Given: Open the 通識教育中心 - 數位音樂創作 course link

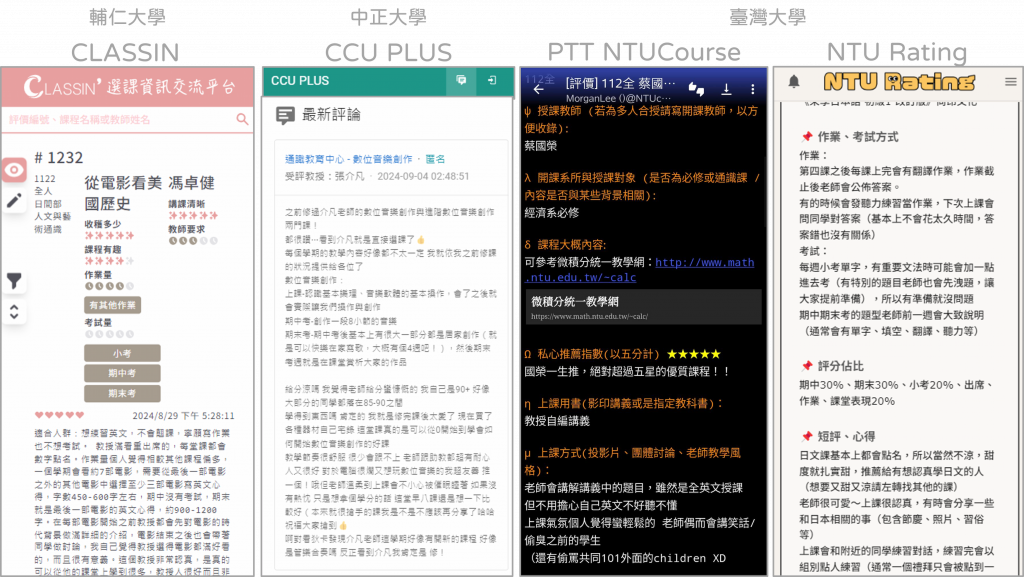Looking at the screenshot, I should (349, 159).
